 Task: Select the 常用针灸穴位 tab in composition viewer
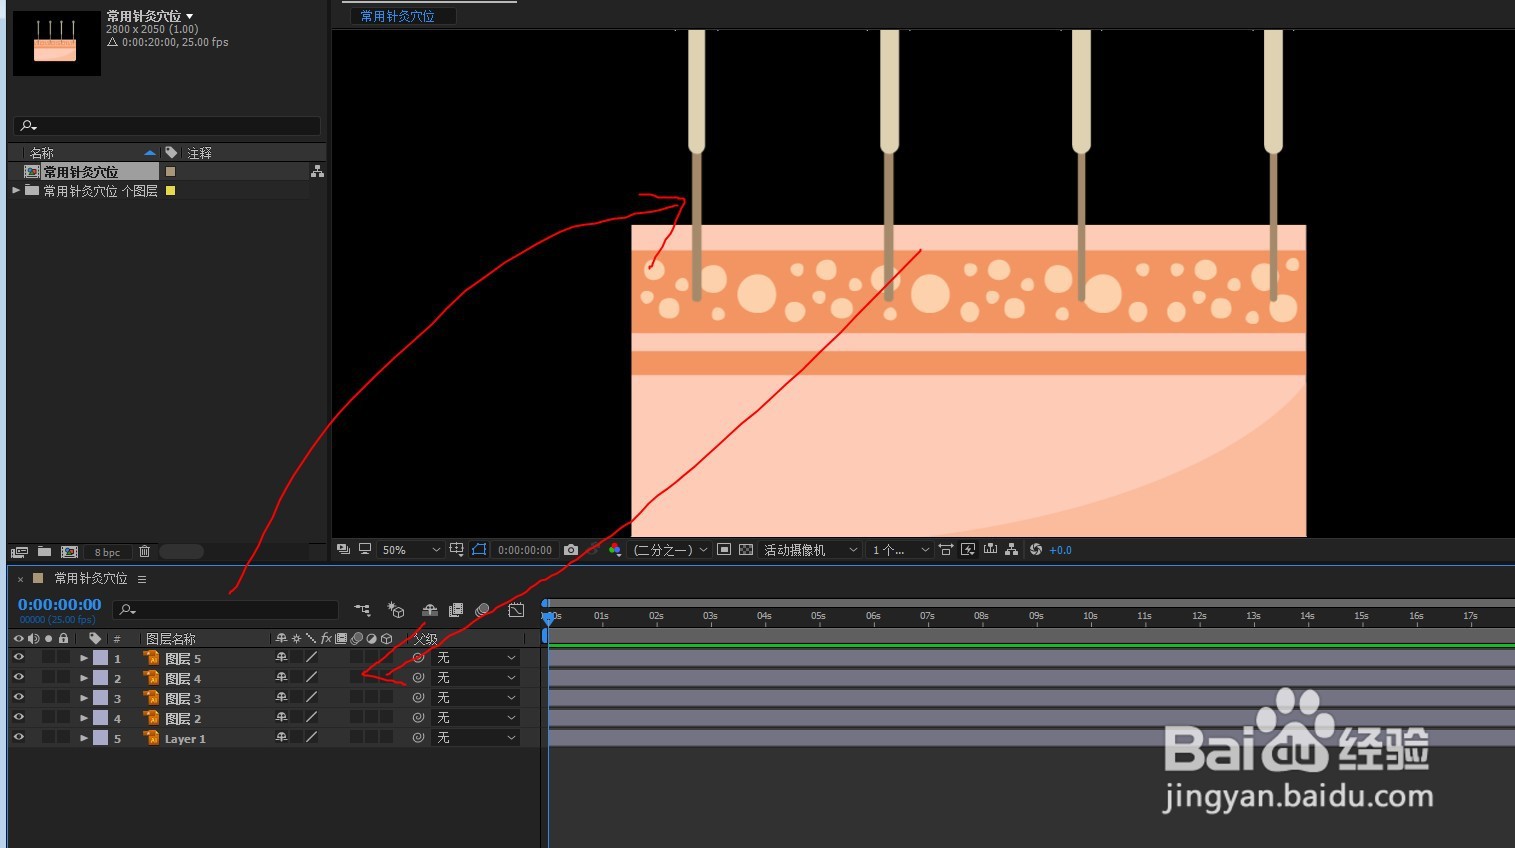[x=398, y=16]
